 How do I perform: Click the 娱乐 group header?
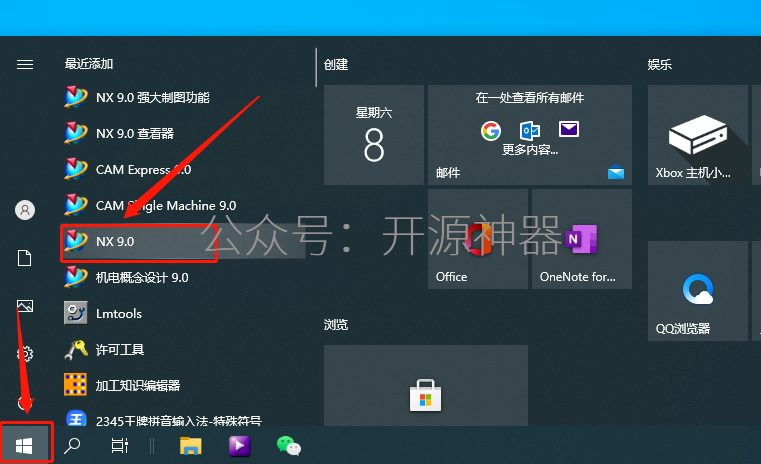tap(660, 65)
